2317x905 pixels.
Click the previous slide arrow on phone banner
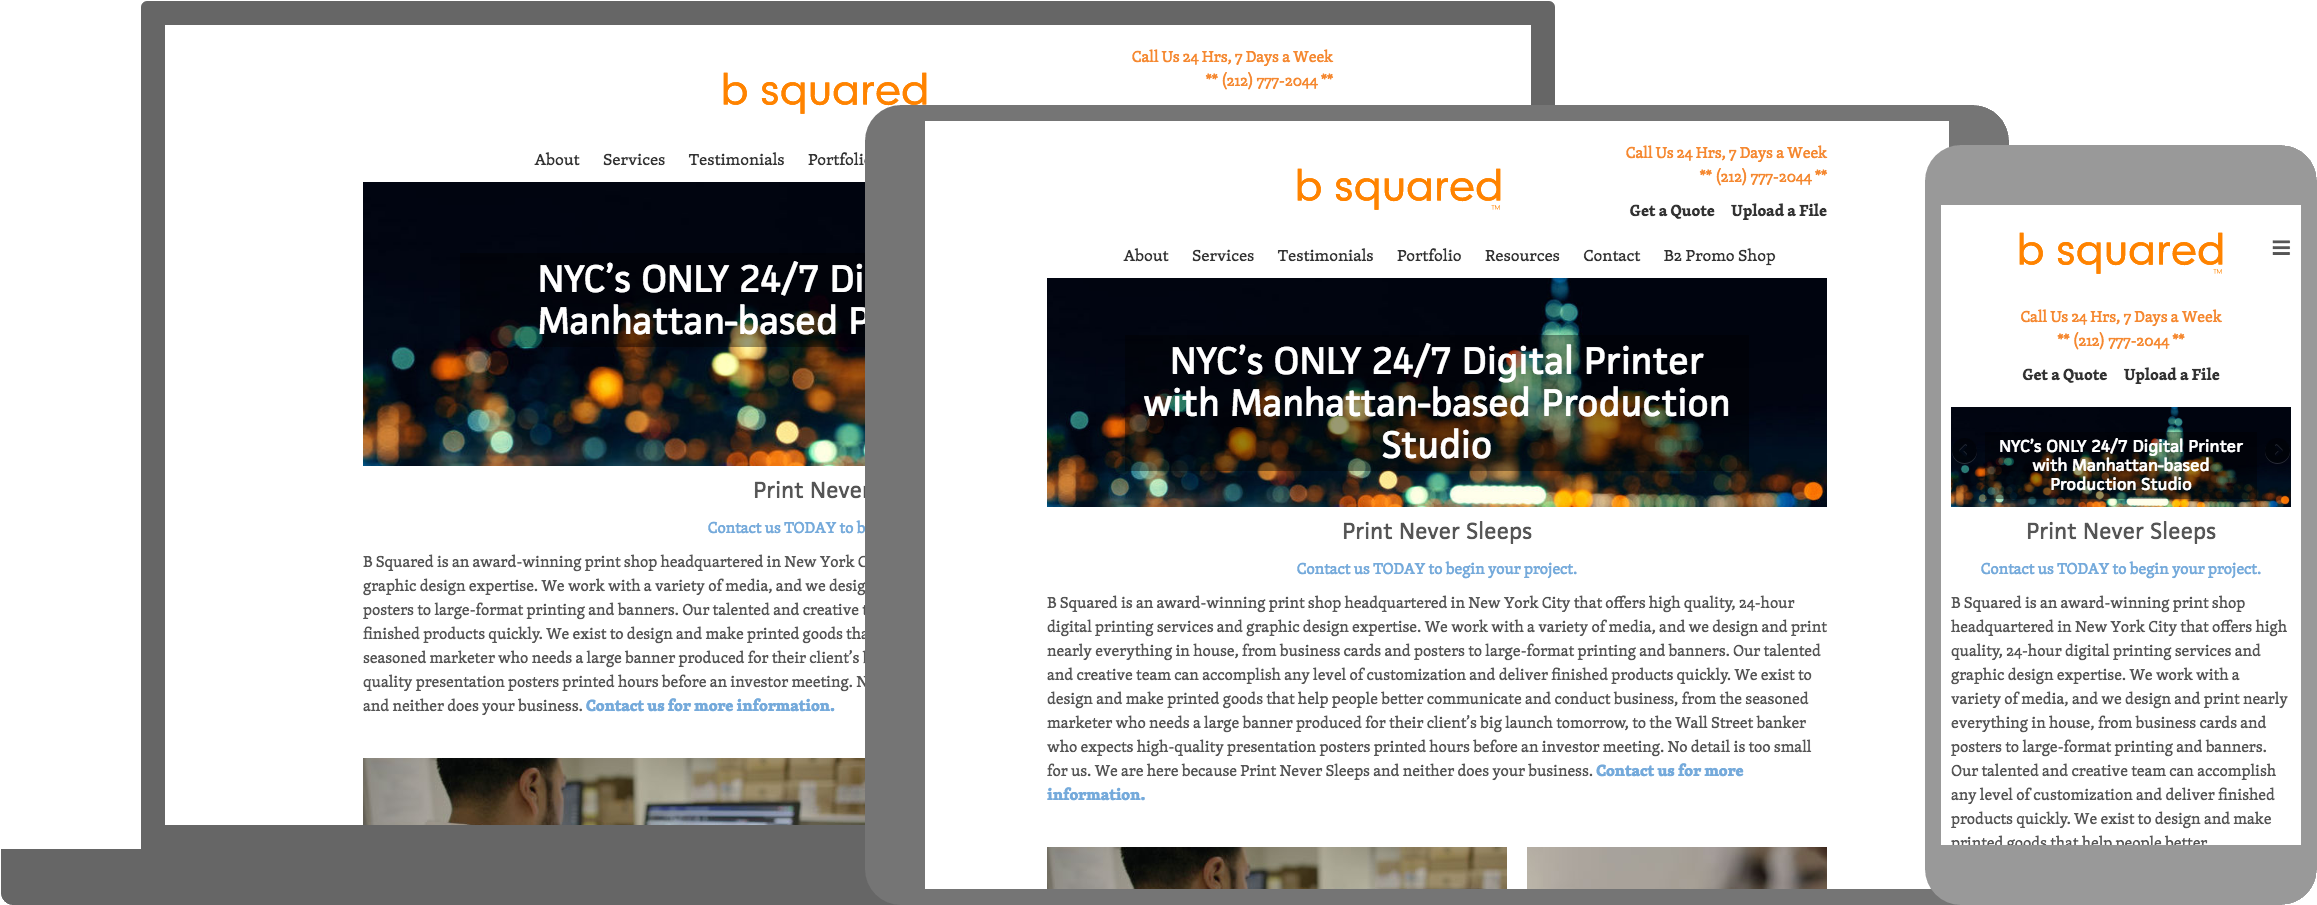1965,453
